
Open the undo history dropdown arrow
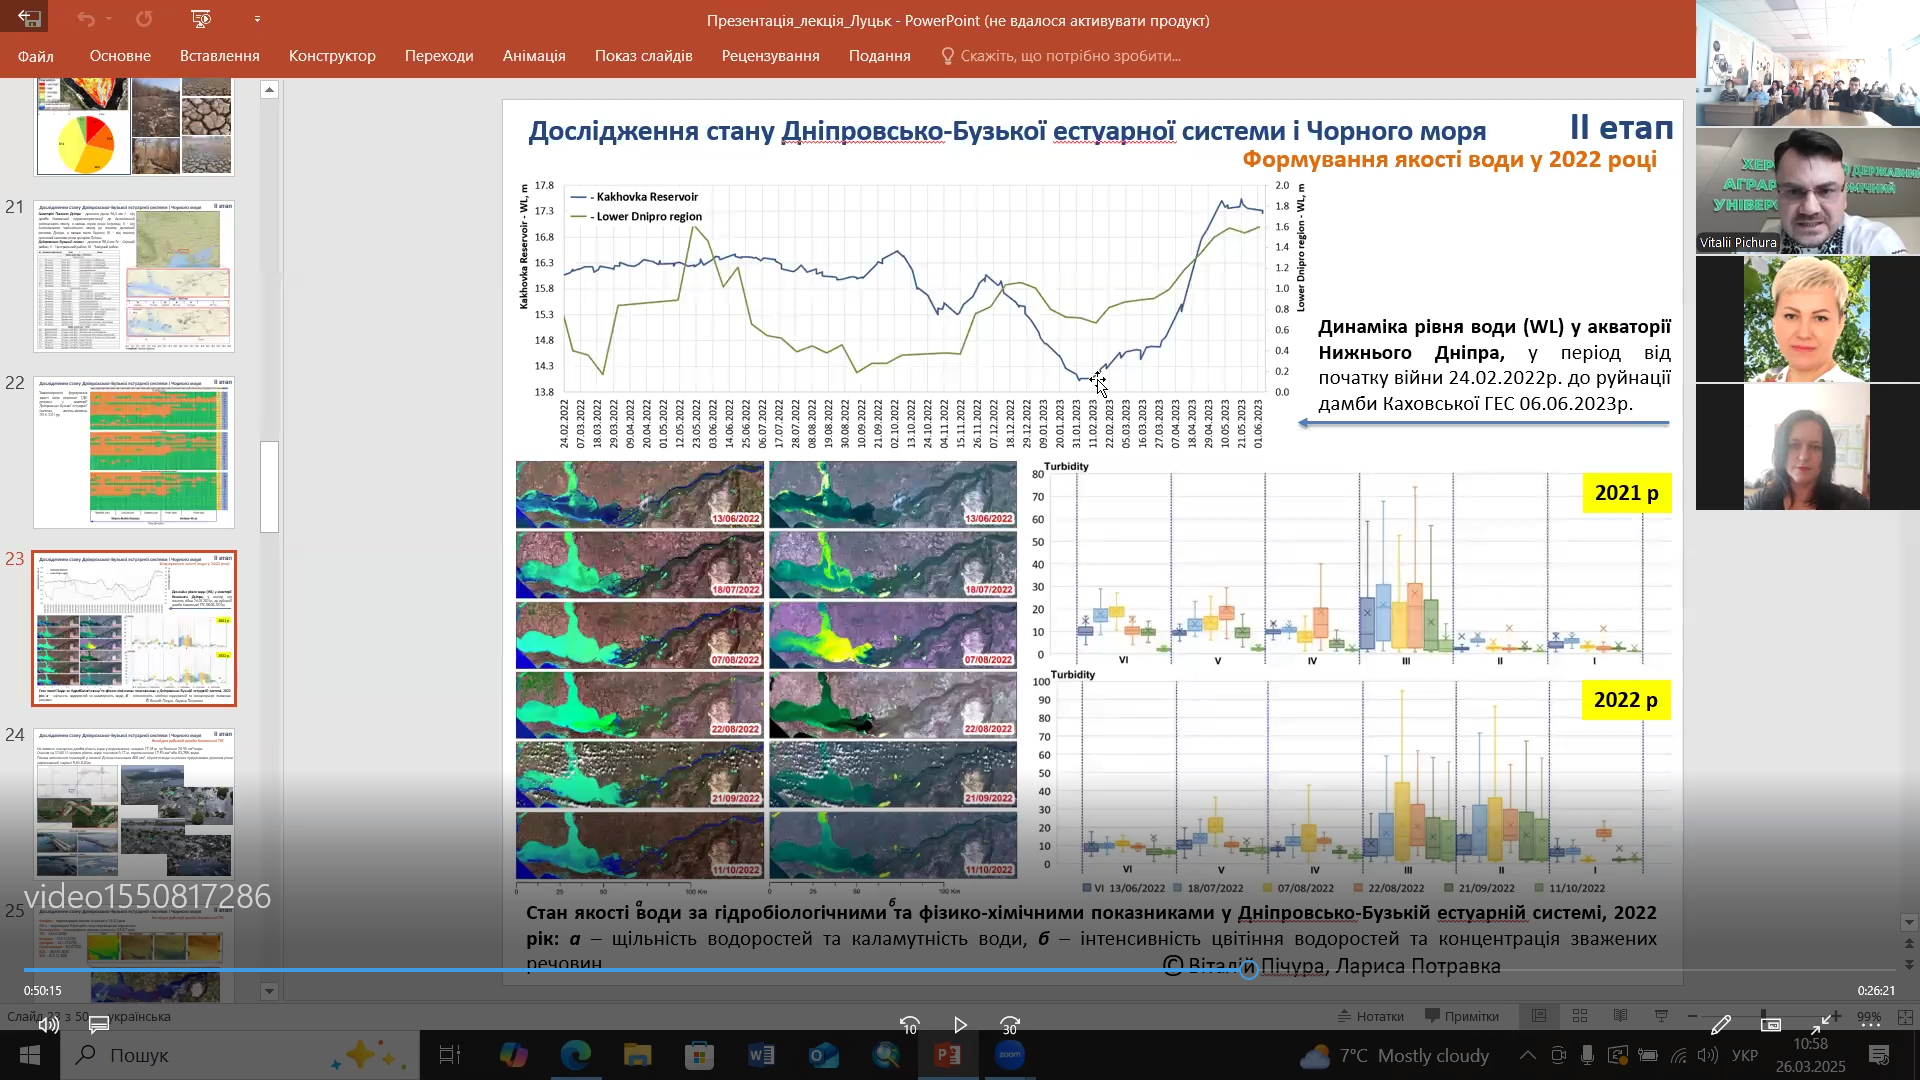[x=109, y=19]
